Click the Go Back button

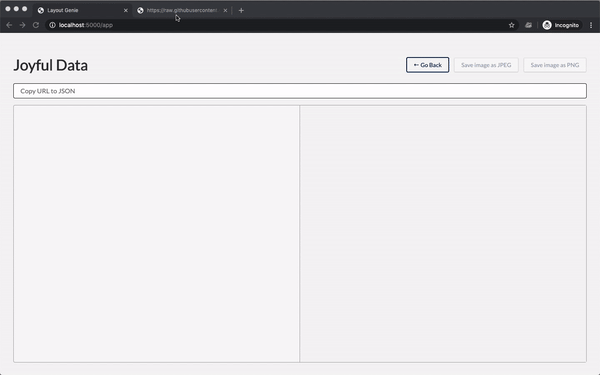click(x=427, y=65)
